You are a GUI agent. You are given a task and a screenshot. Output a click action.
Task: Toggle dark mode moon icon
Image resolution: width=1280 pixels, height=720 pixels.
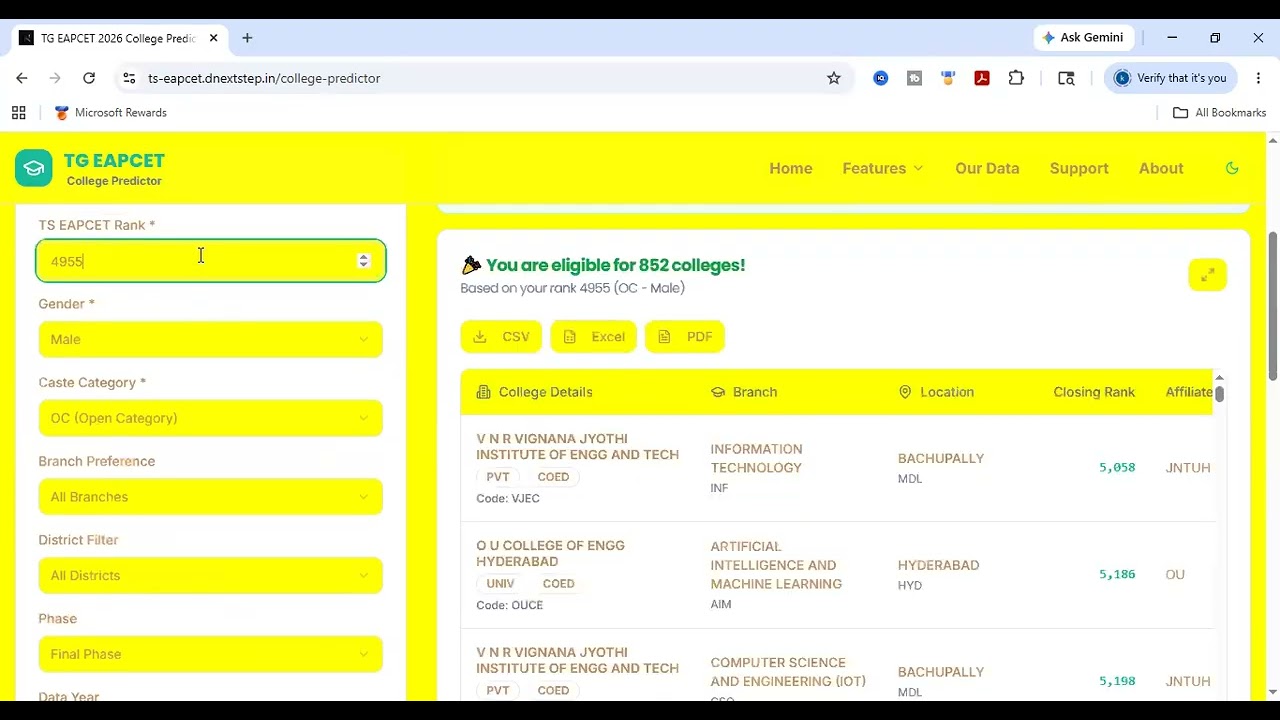pyautogui.click(x=1232, y=168)
